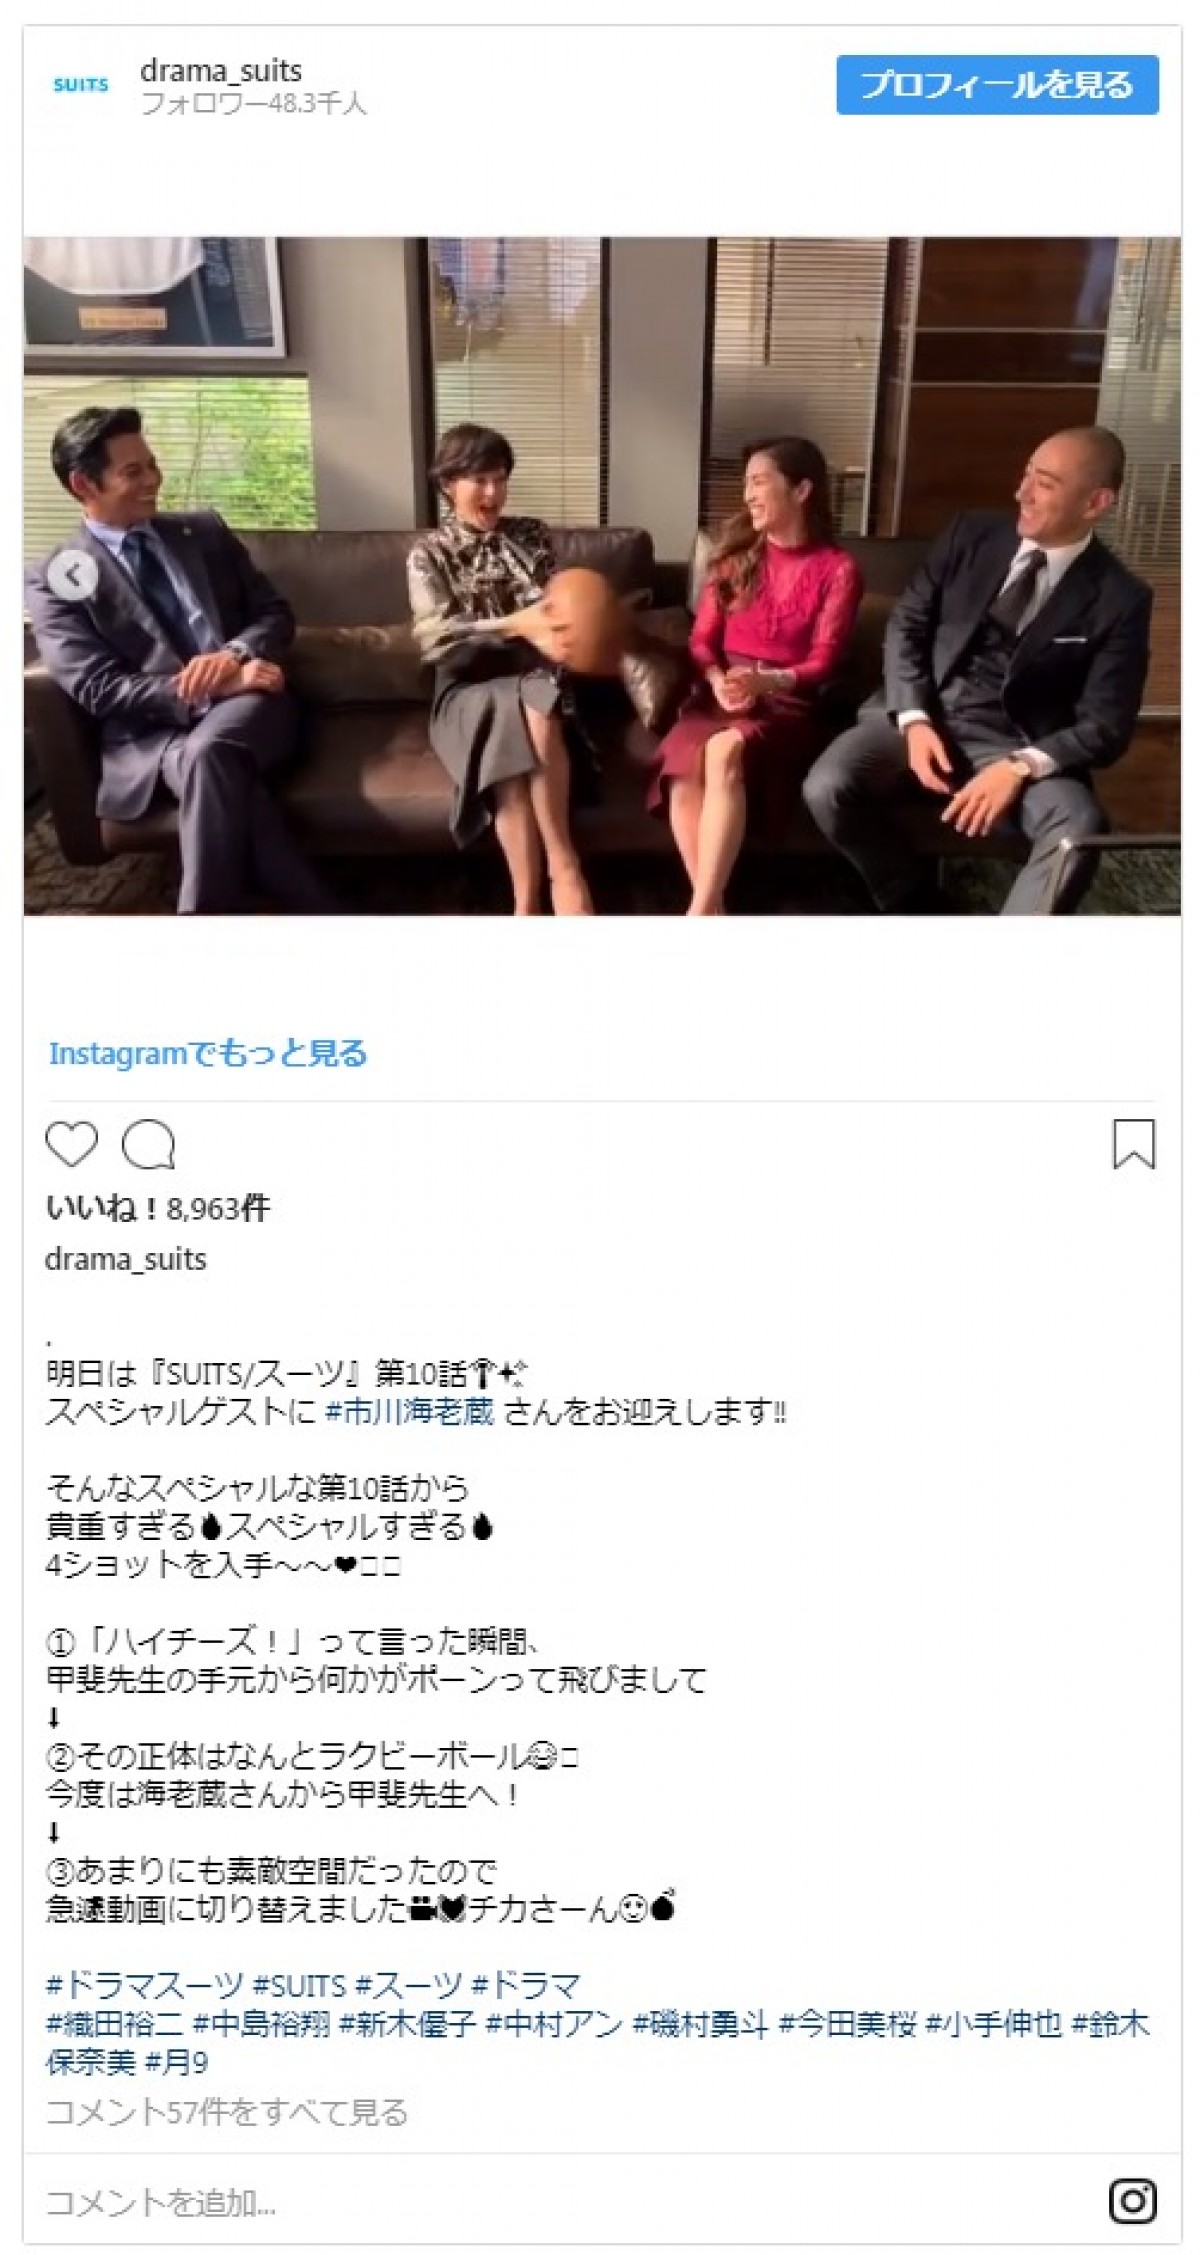The width and height of the screenshot is (1200, 2255).
Task: Like the post with heart icon
Action: tap(72, 1145)
